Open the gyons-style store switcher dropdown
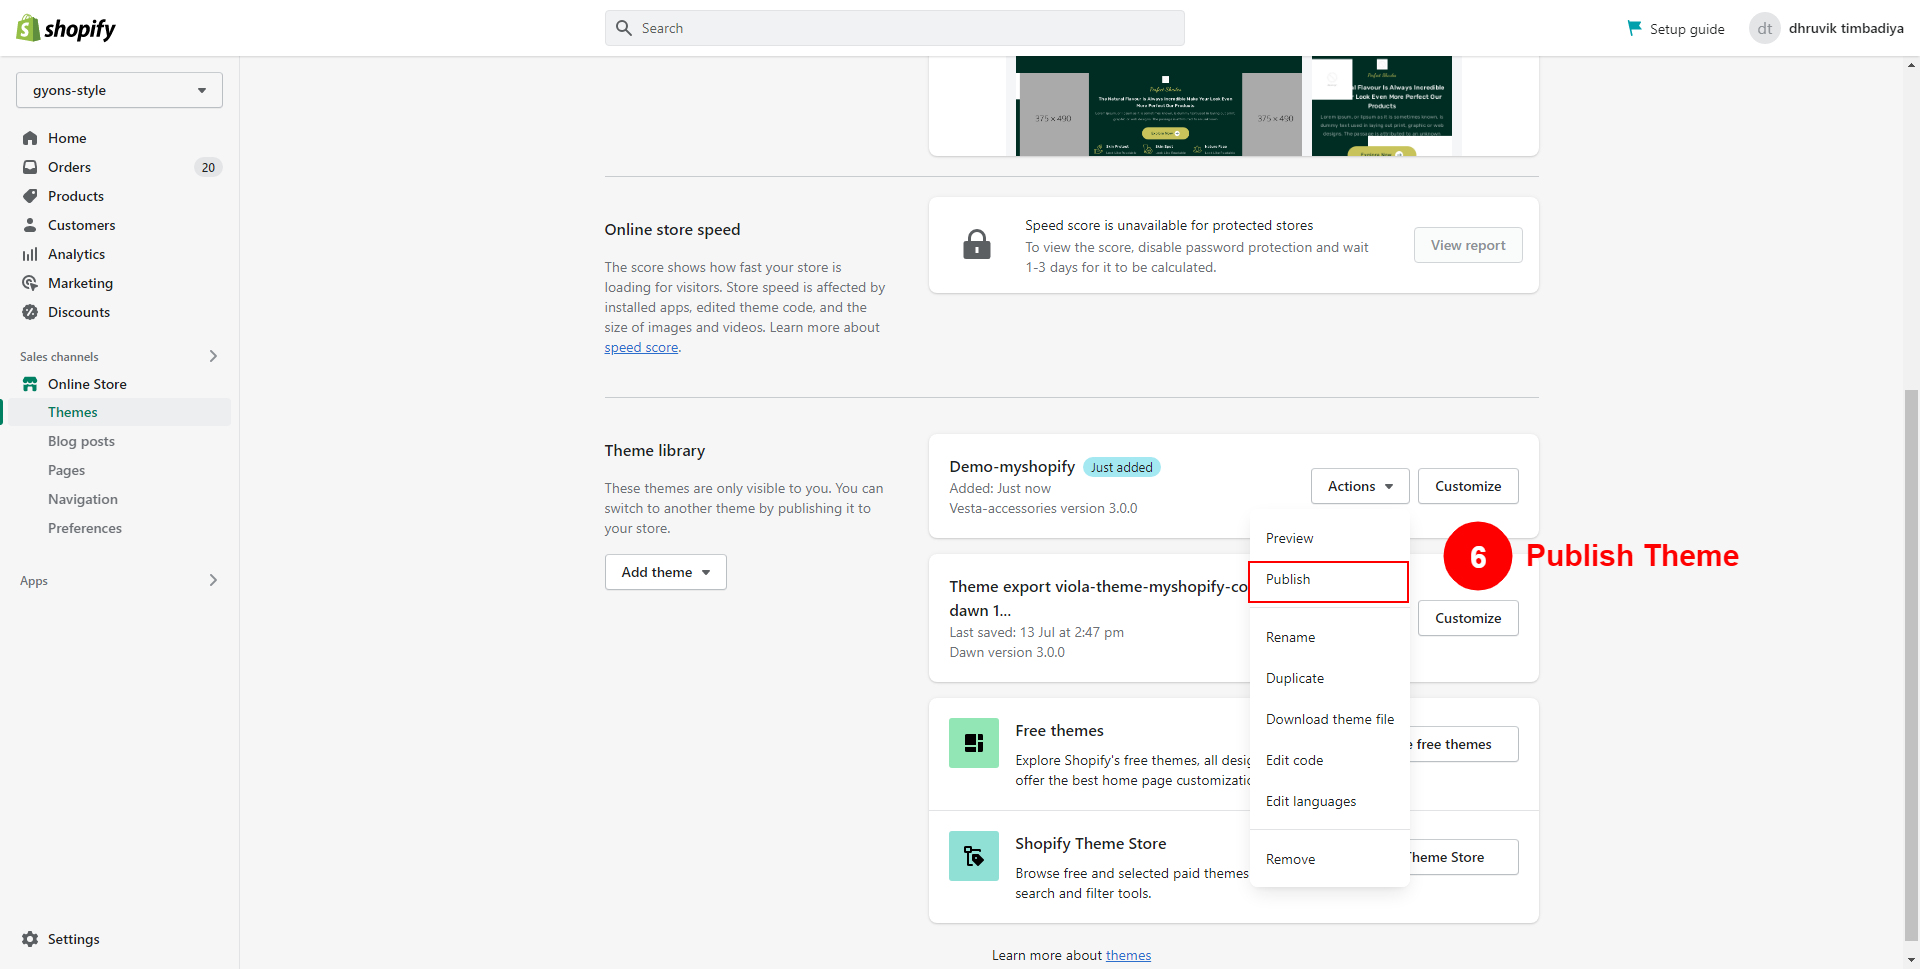This screenshot has height=969, width=1920. [119, 90]
